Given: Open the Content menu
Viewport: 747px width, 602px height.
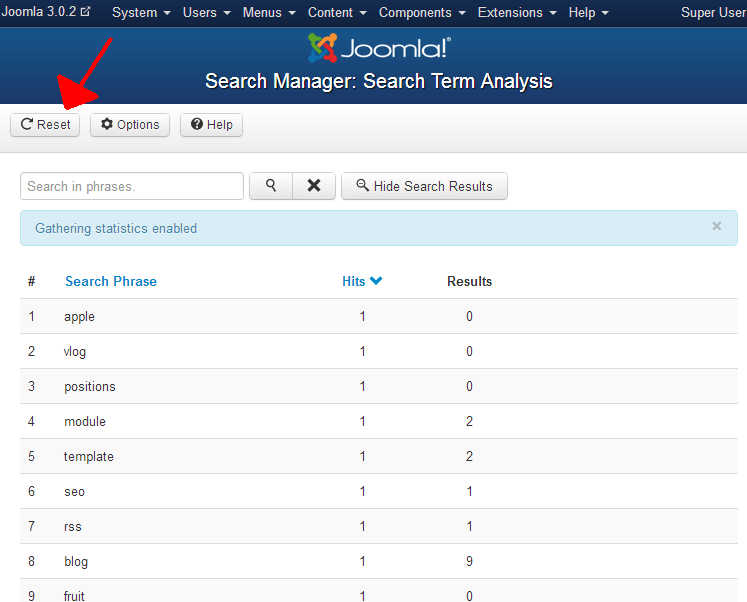Looking at the screenshot, I should [336, 12].
